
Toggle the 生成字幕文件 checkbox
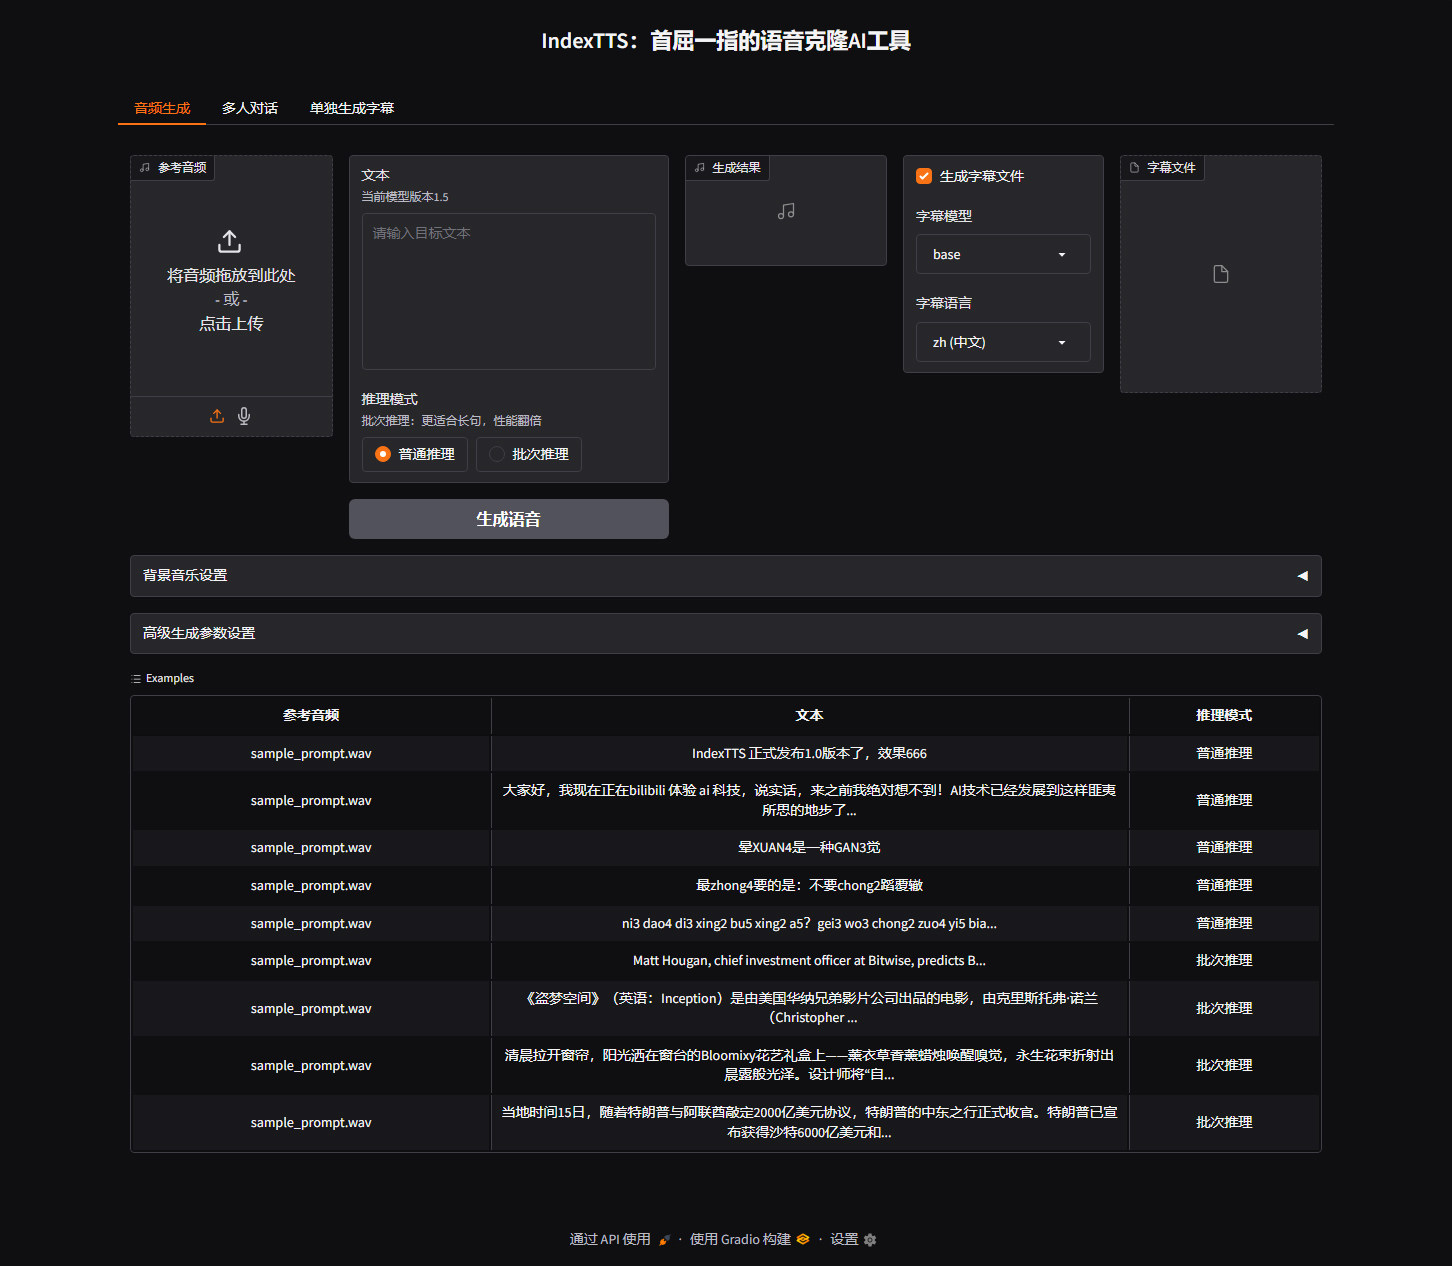[924, 176]
